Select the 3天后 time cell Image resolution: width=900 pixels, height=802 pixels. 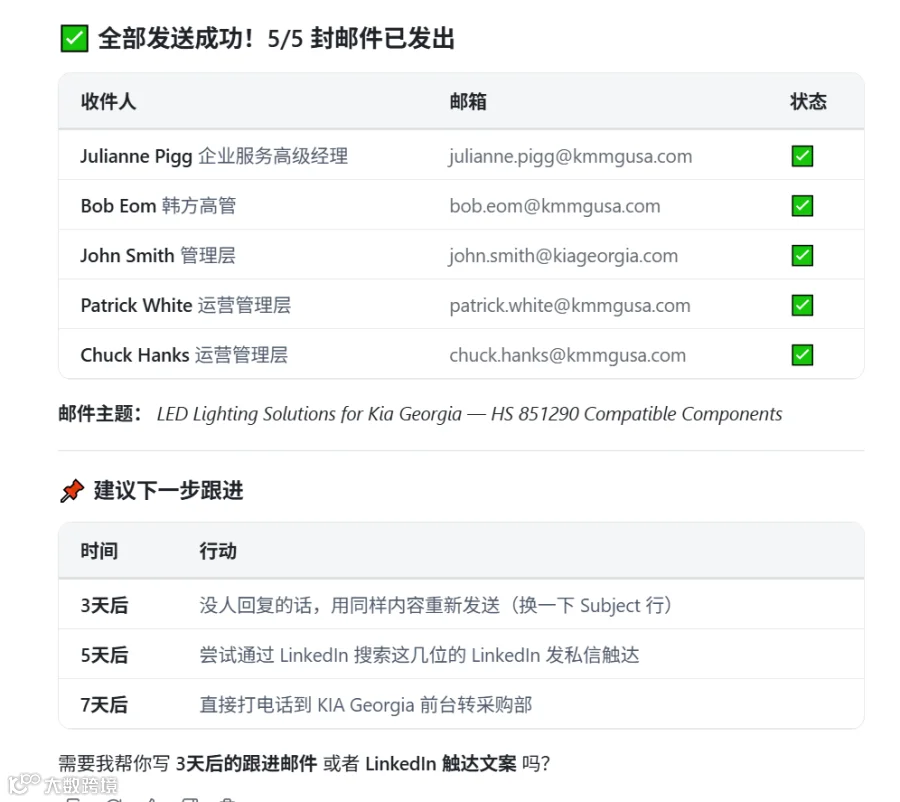[x=104, y=606]
